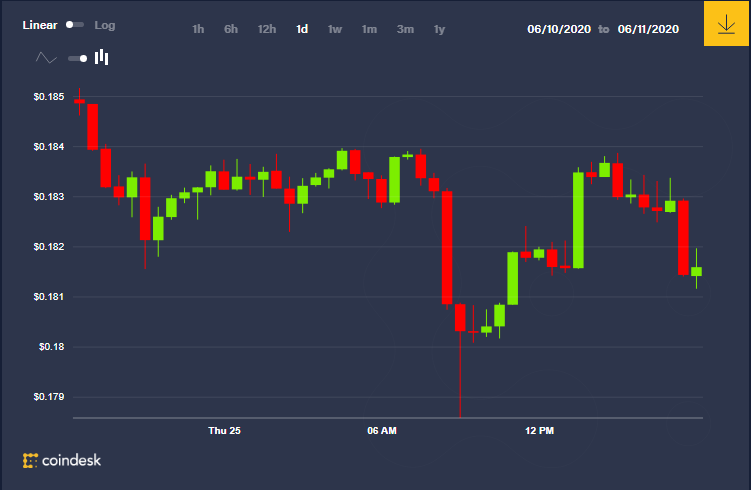Click the $0.179 price axis label

pos(49,397)
